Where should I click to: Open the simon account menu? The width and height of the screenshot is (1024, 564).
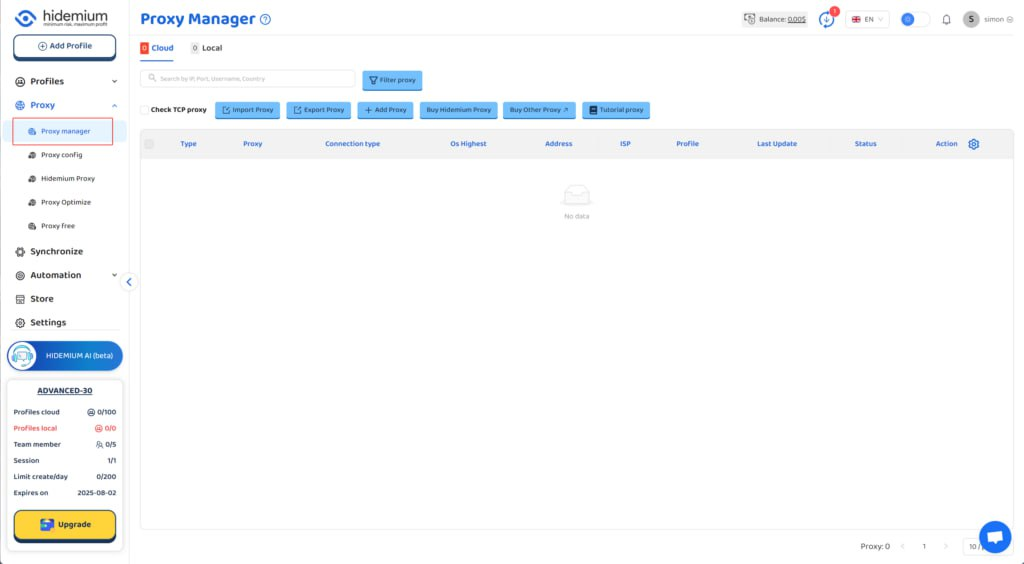[999, 20]
